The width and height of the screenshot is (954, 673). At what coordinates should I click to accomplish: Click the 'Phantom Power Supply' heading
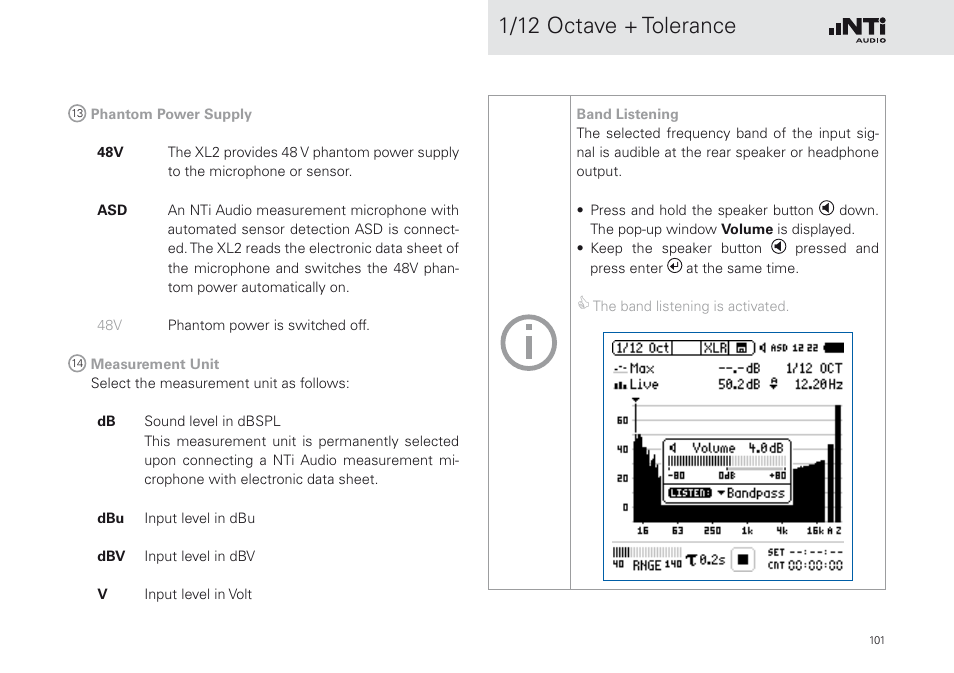tap(171, 114)
